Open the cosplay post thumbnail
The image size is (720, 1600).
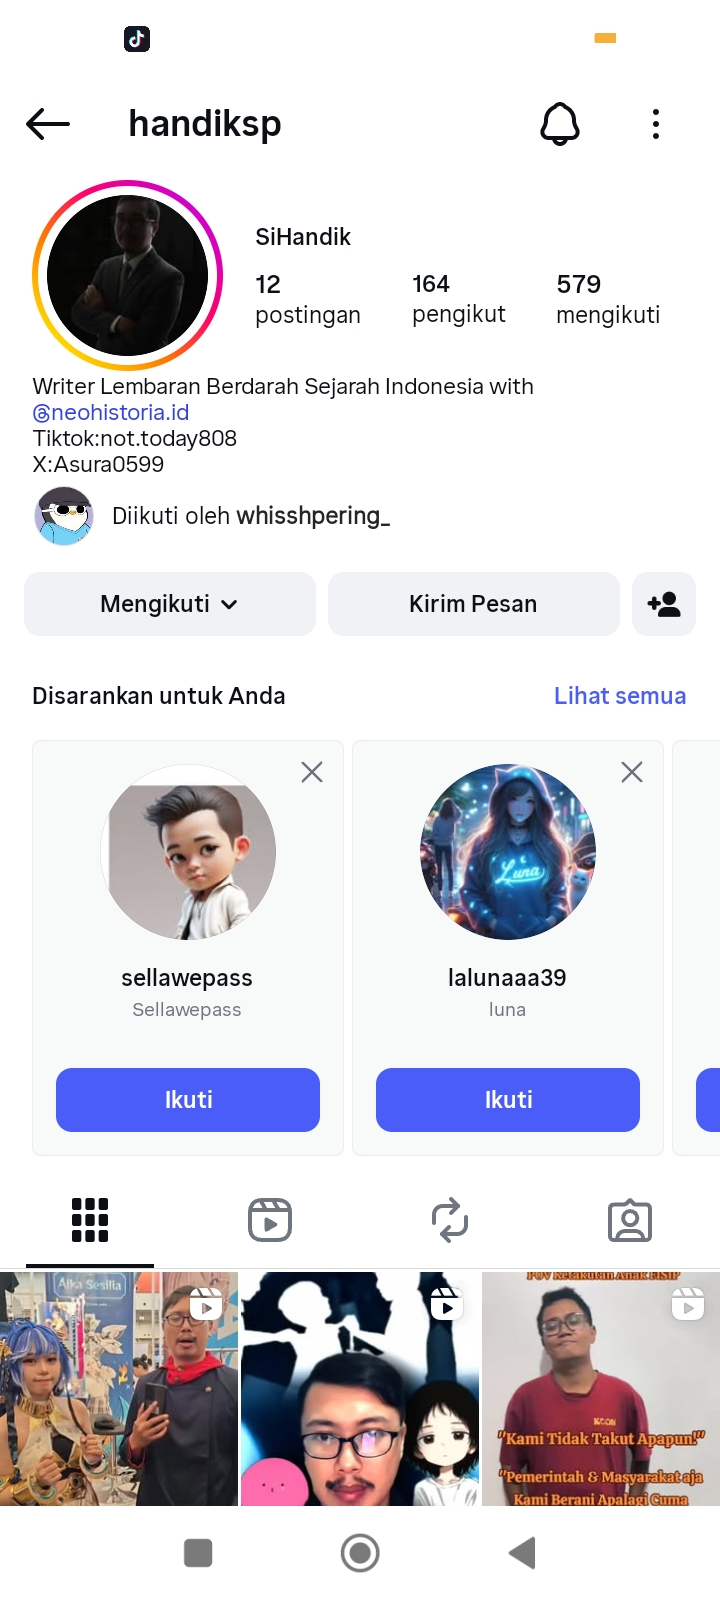(x=119, y=1389)
